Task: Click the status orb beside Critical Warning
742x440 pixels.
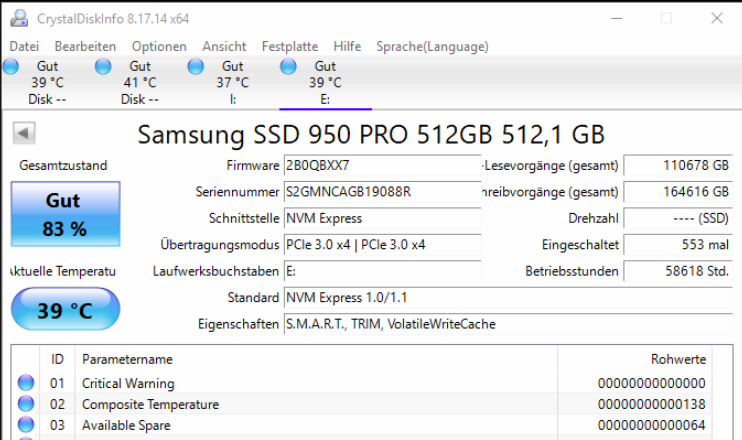Action: [26, 383]
